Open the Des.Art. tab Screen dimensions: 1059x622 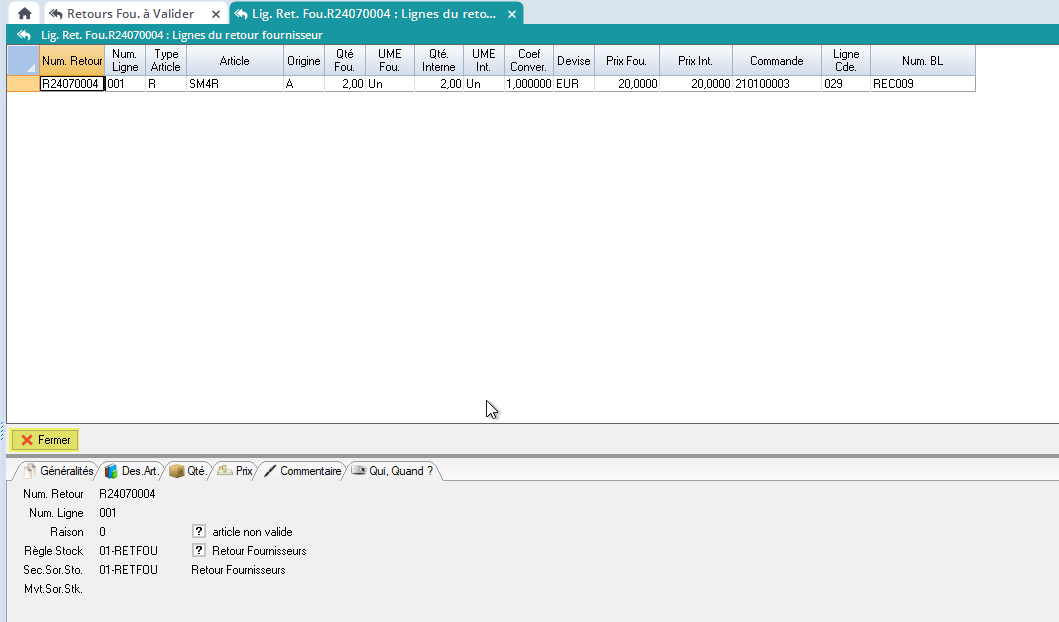[x=132, y=471]
